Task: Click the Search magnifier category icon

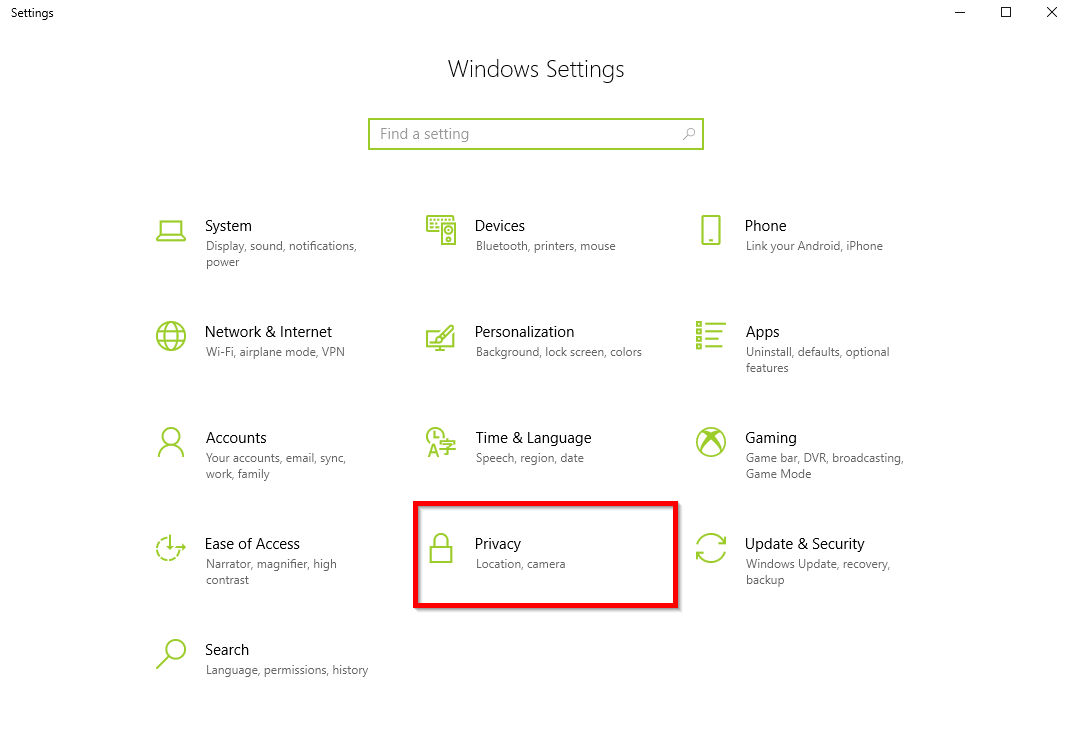Action: click(x=171, y=654)
